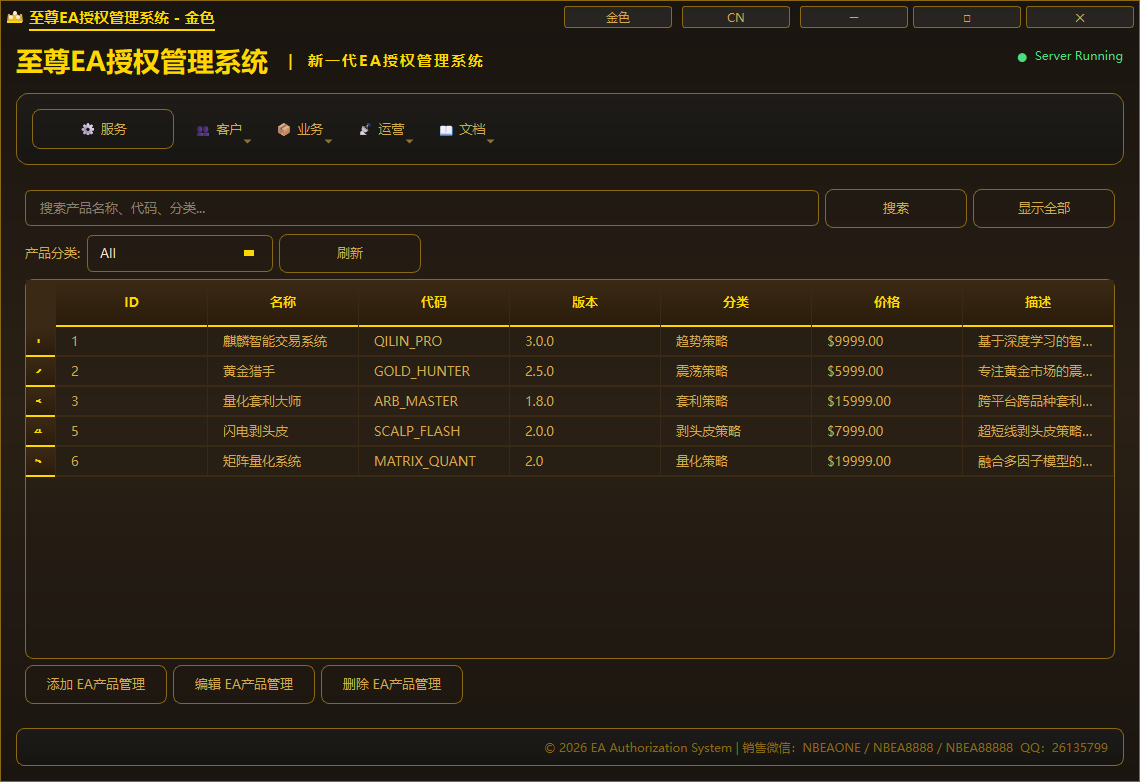Click the 文档 open book icon
The width and height of the screenshot is (1140, 782).
pos(446,130)
